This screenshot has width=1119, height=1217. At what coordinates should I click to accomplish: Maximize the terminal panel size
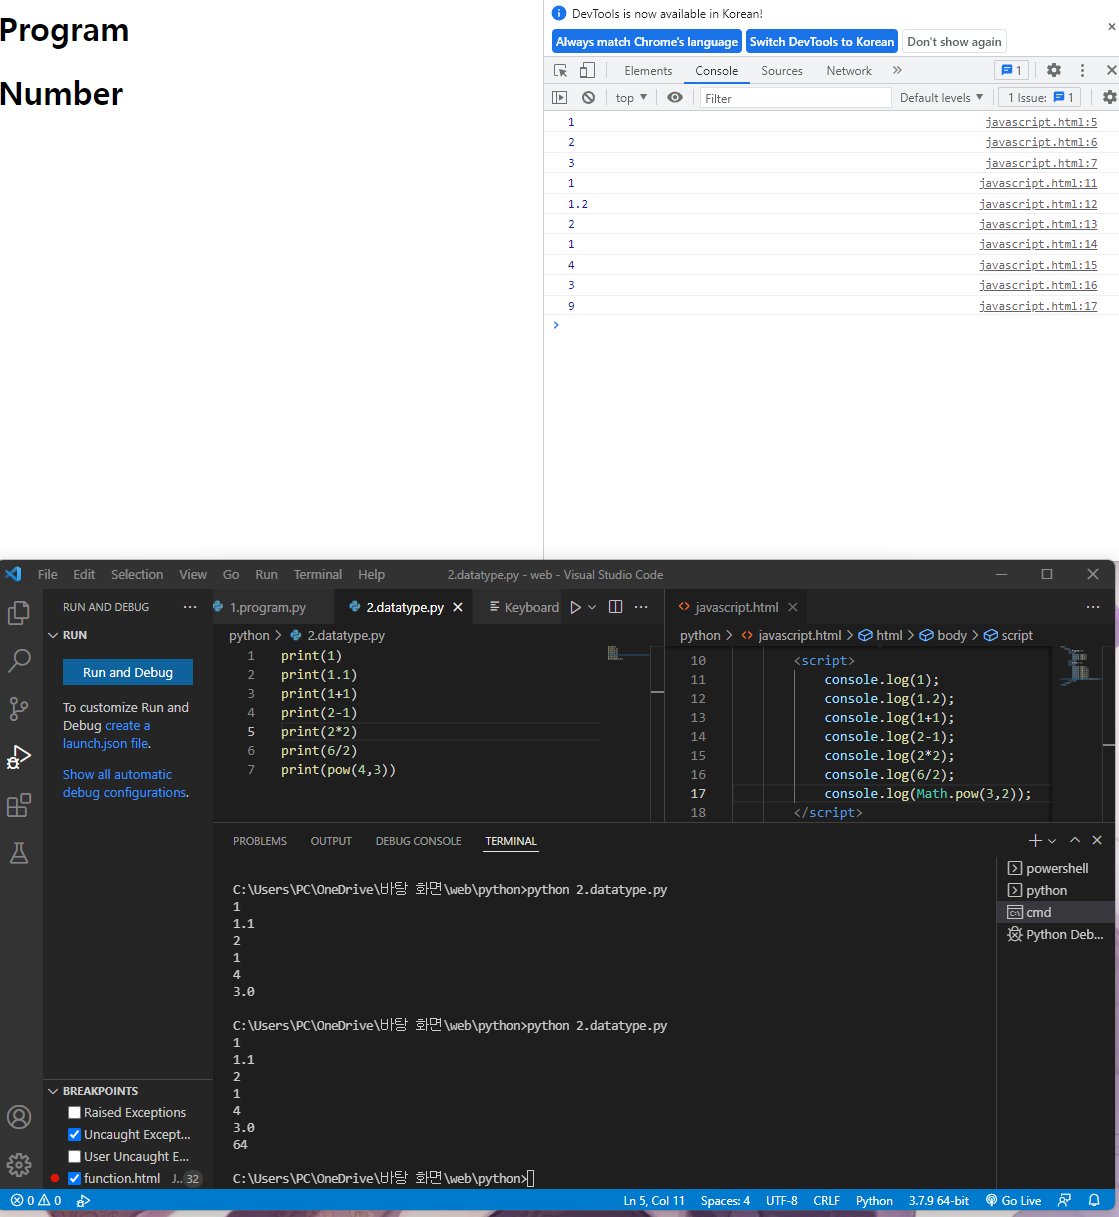[x=1075, y=841]
